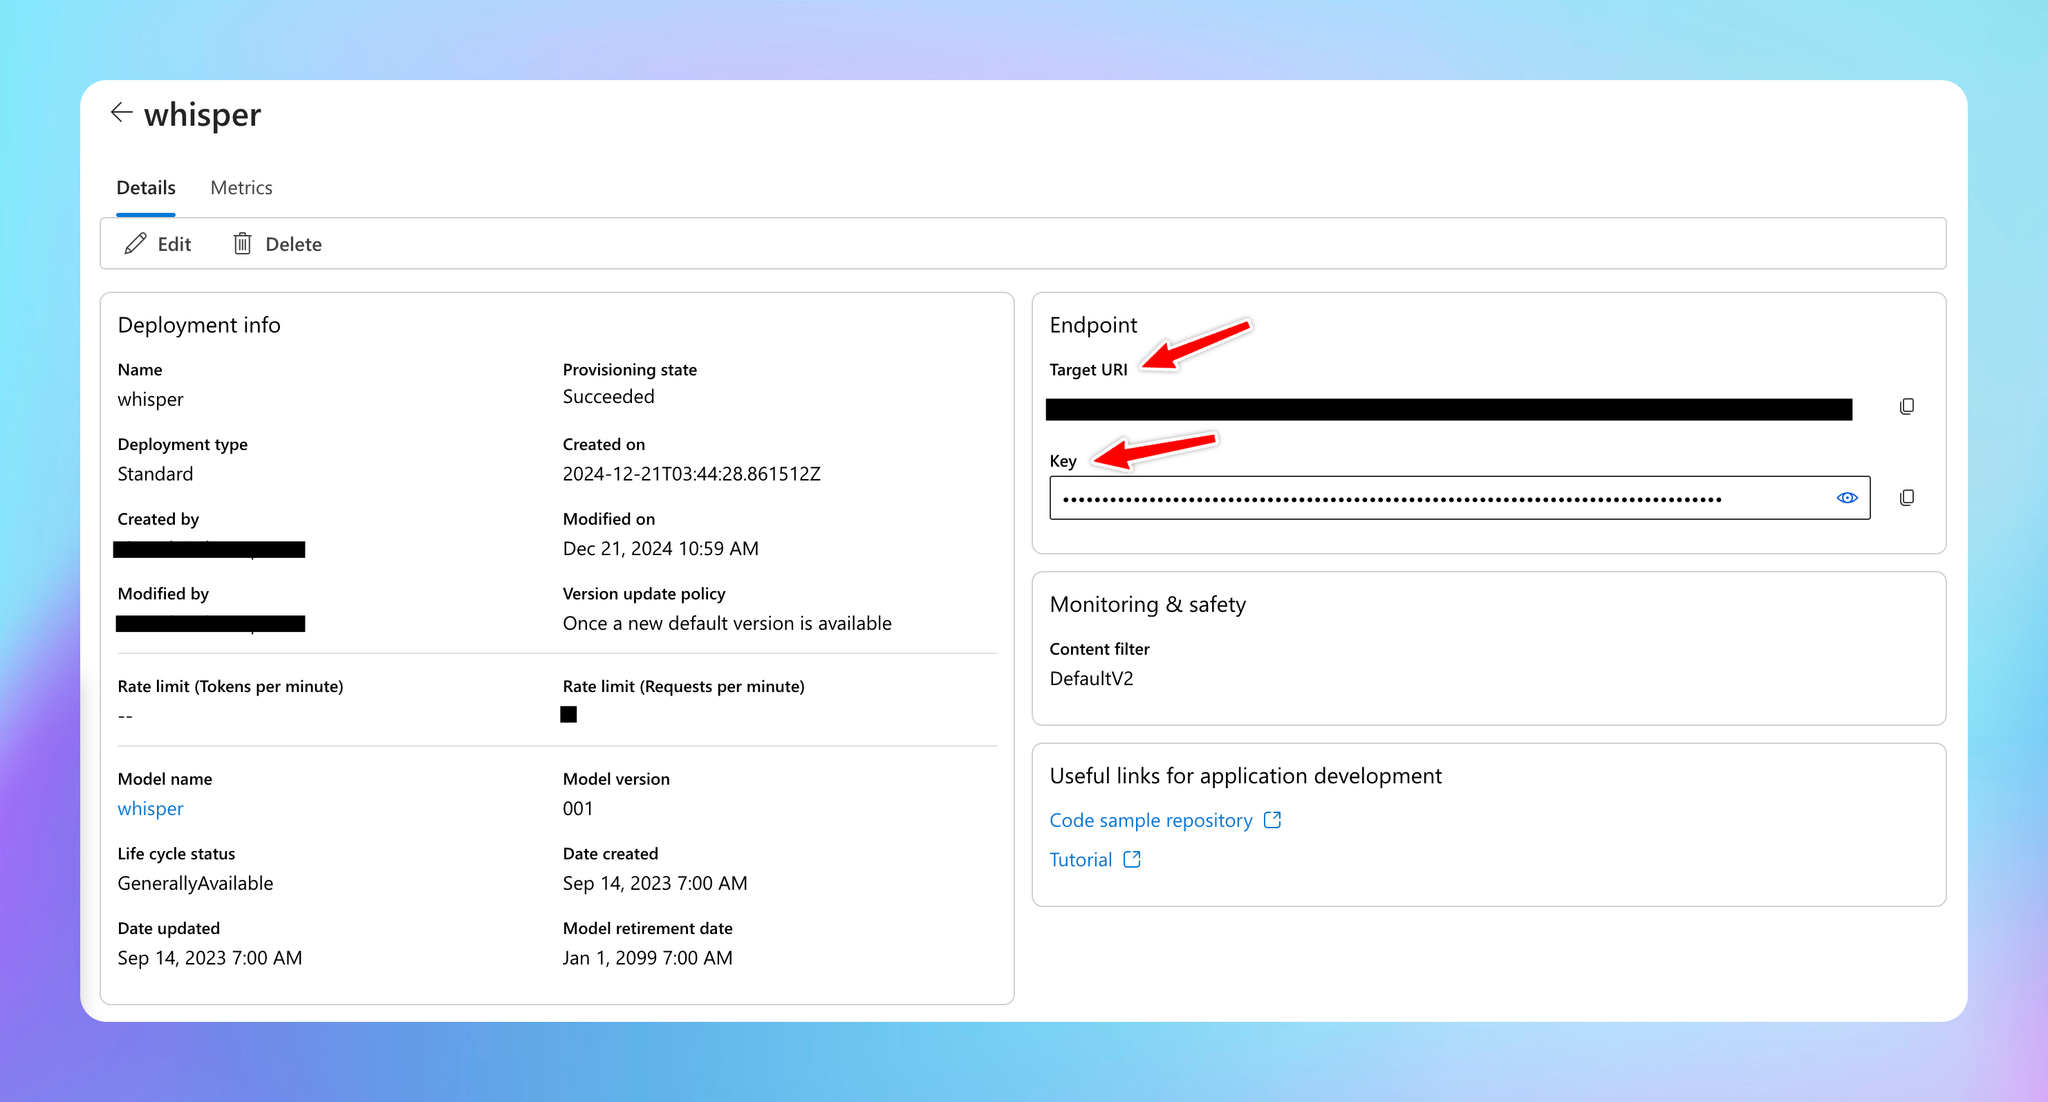Click 'Dec 21, 2024 10:59 AM' modified date
2048x1102 pixels.
click(x=661, y=549)
